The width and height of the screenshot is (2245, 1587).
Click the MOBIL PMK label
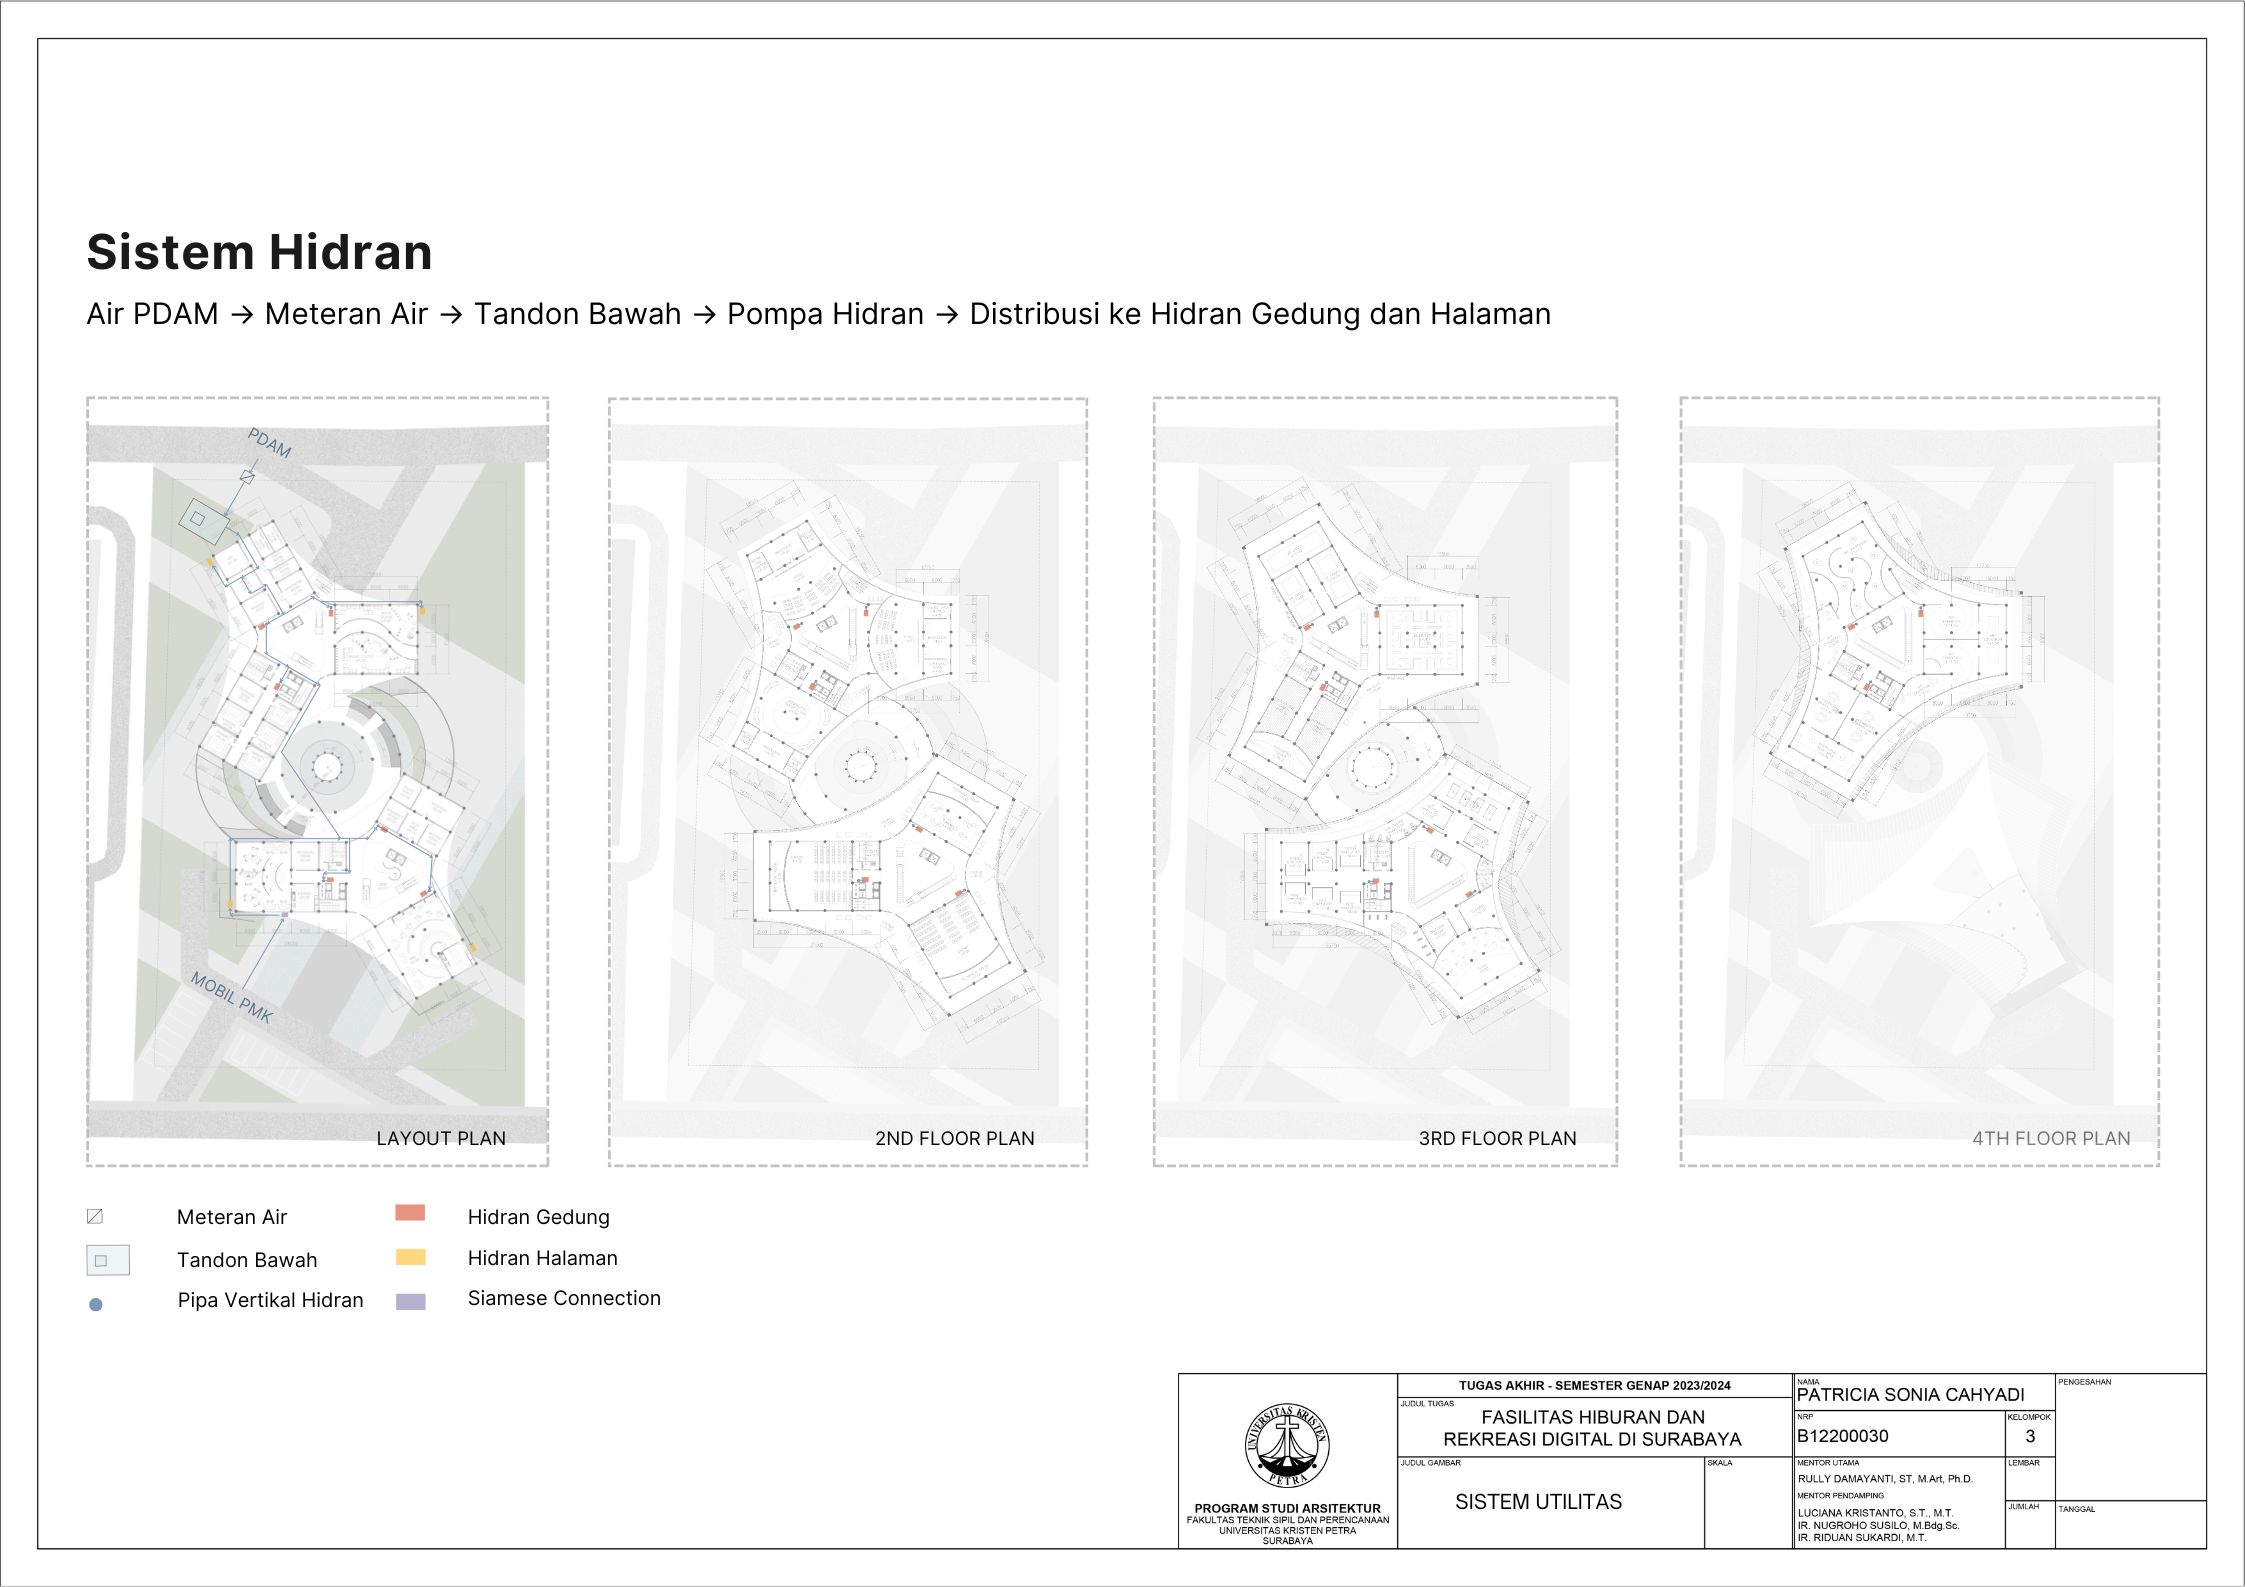point(231,997)
